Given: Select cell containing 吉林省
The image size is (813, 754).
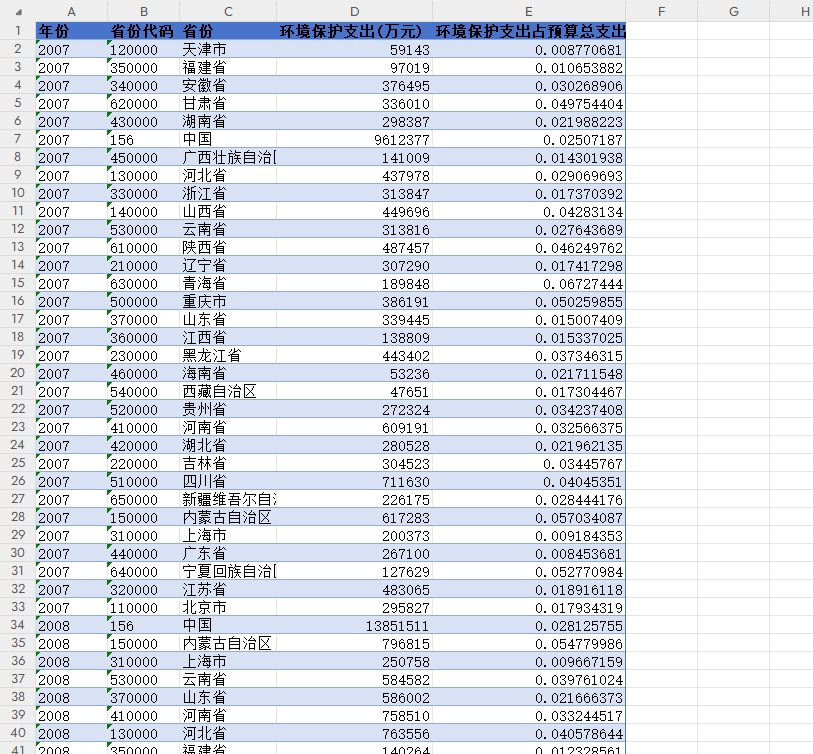Looking at the screenshot, I should pos(228,463).
